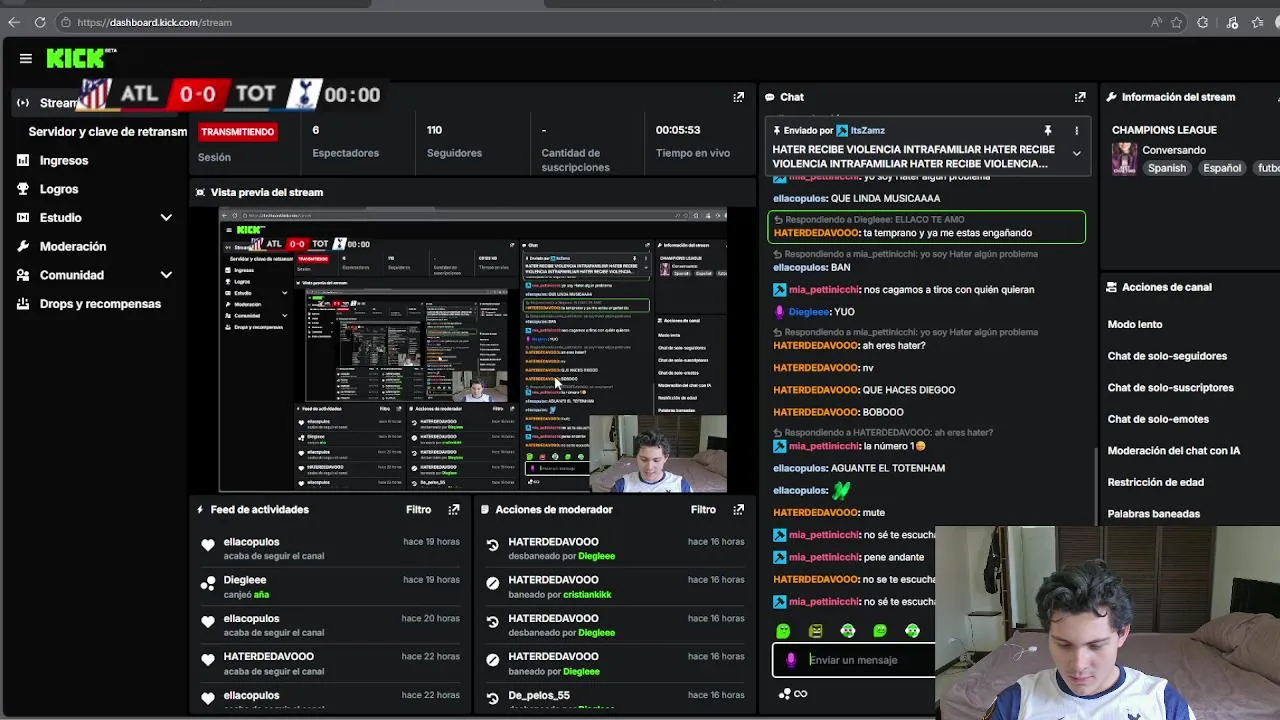Click undo icon for first HATERDEDAVOOO desbaneado entry
The width and height of the screenshot is (1280, 720).
pyautogui.click(x=492, y=545)
